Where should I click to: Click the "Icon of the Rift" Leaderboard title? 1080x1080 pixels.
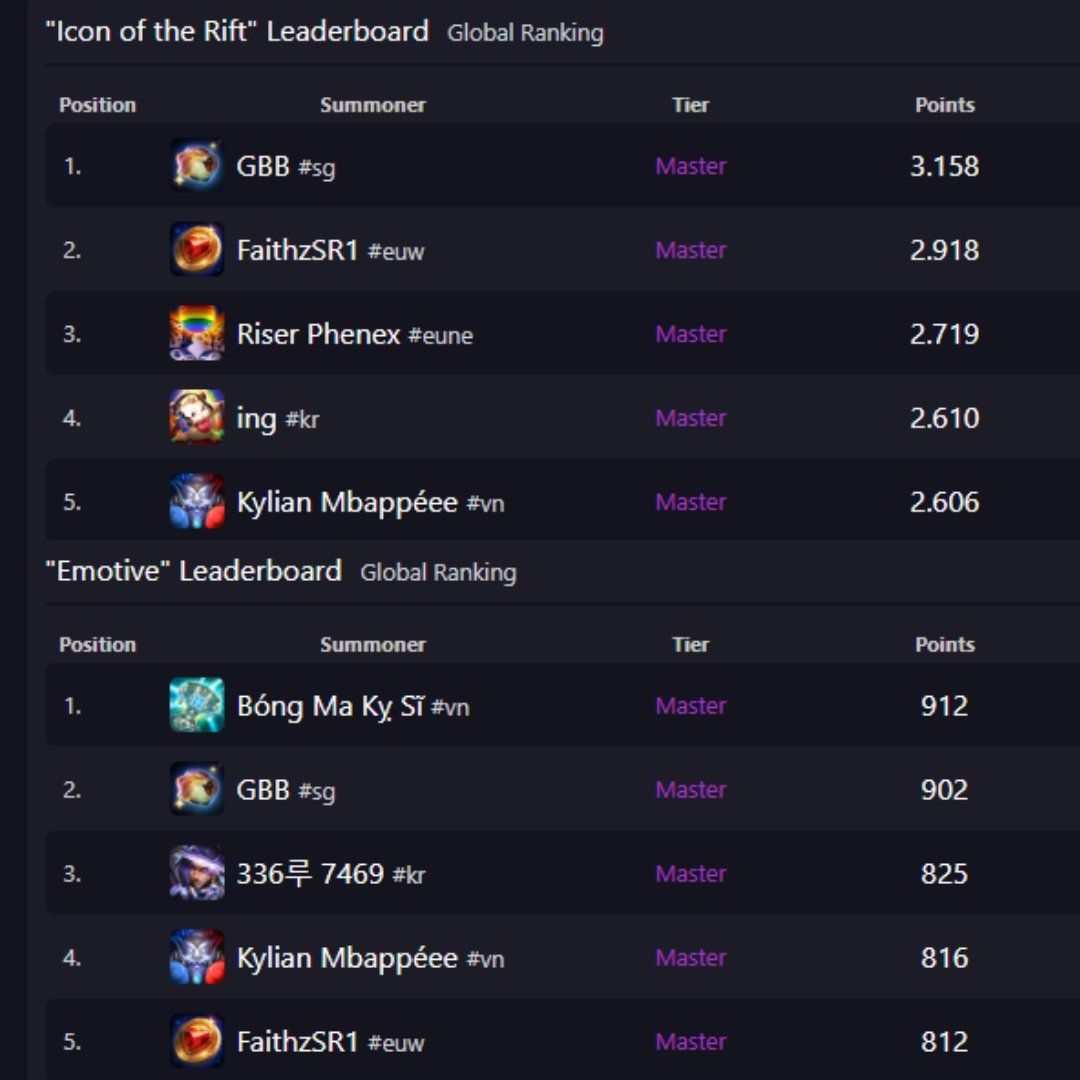pyautogui.click(x=237, y=32)
